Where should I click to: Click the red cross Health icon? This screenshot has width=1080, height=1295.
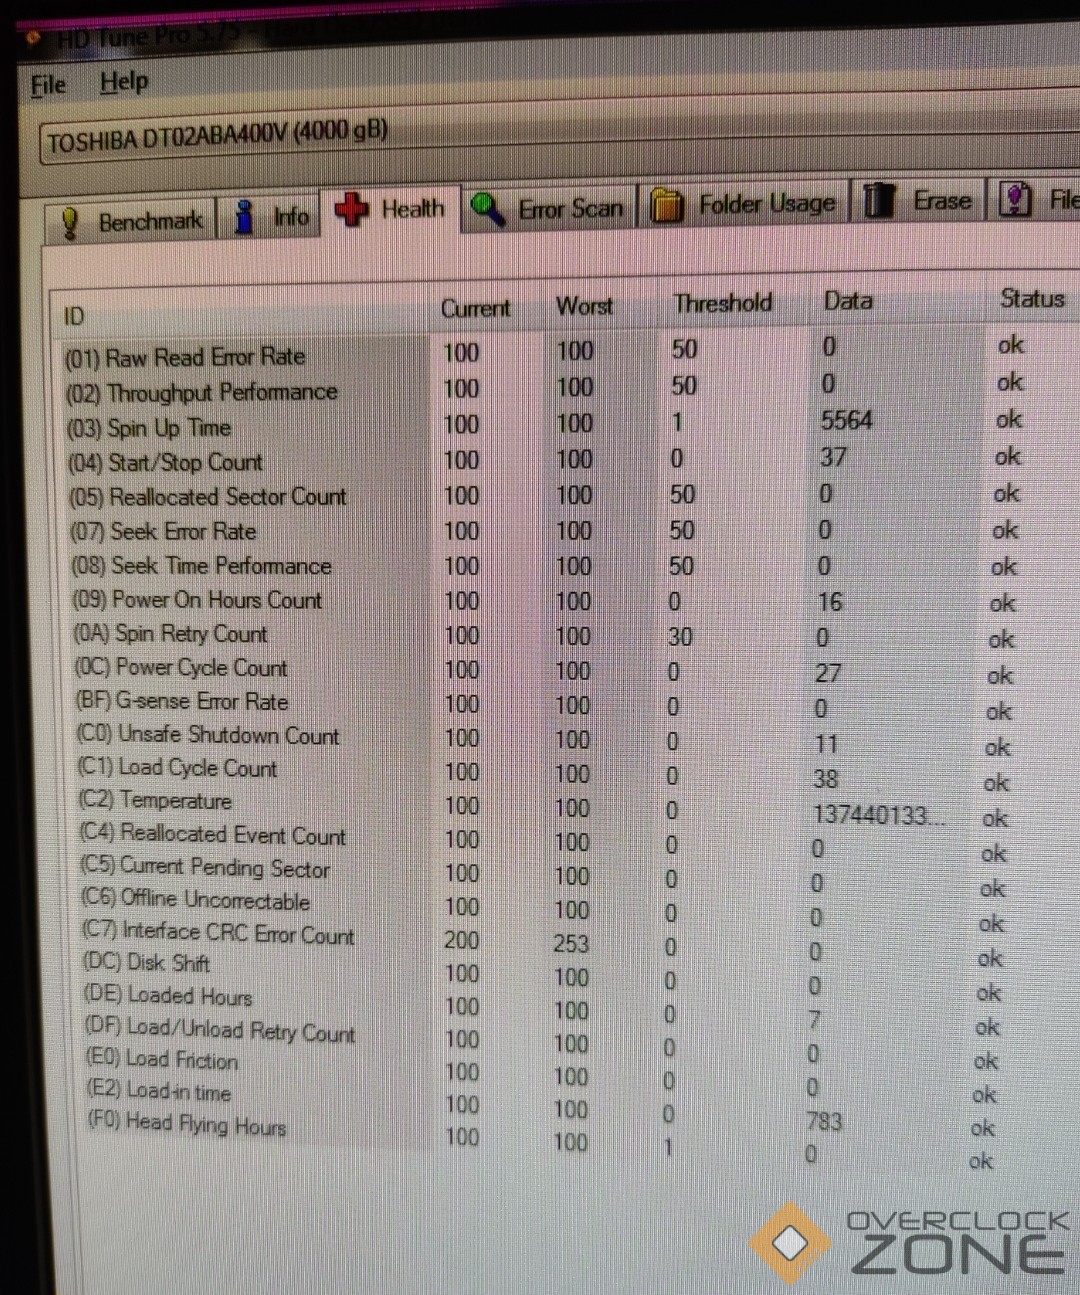[x=351, y=210]
